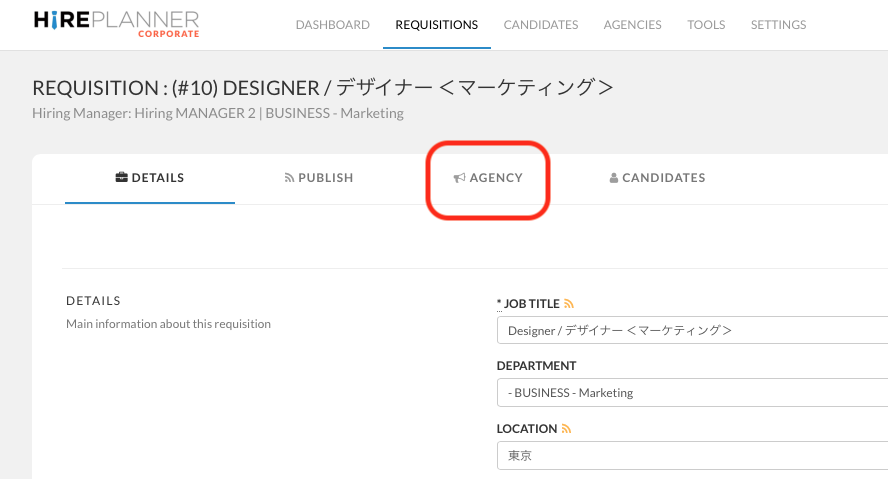Click the orange feed icon beside Location

[x=566, y=429]
